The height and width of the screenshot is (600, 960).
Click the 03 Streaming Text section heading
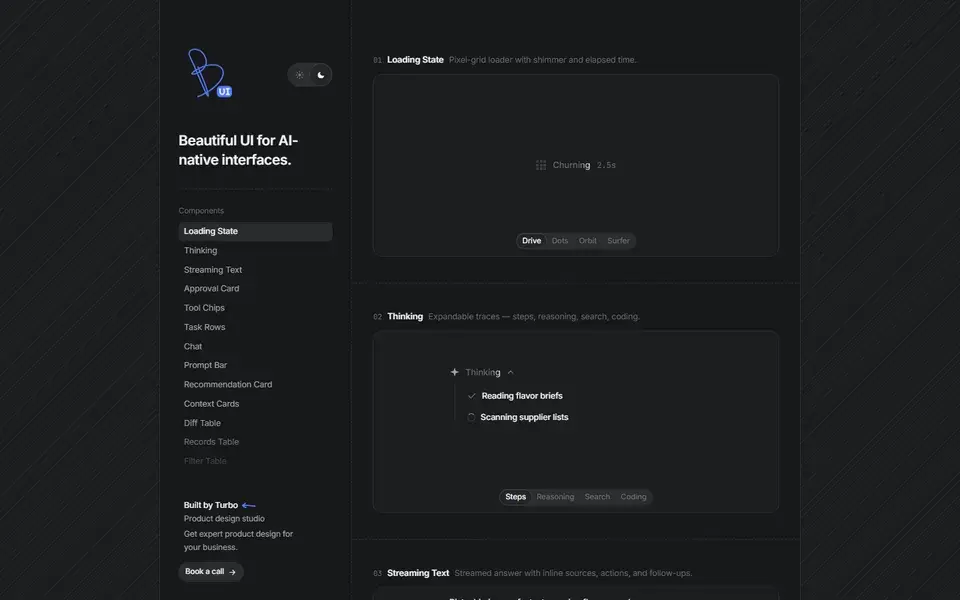[x=411, y=574]
